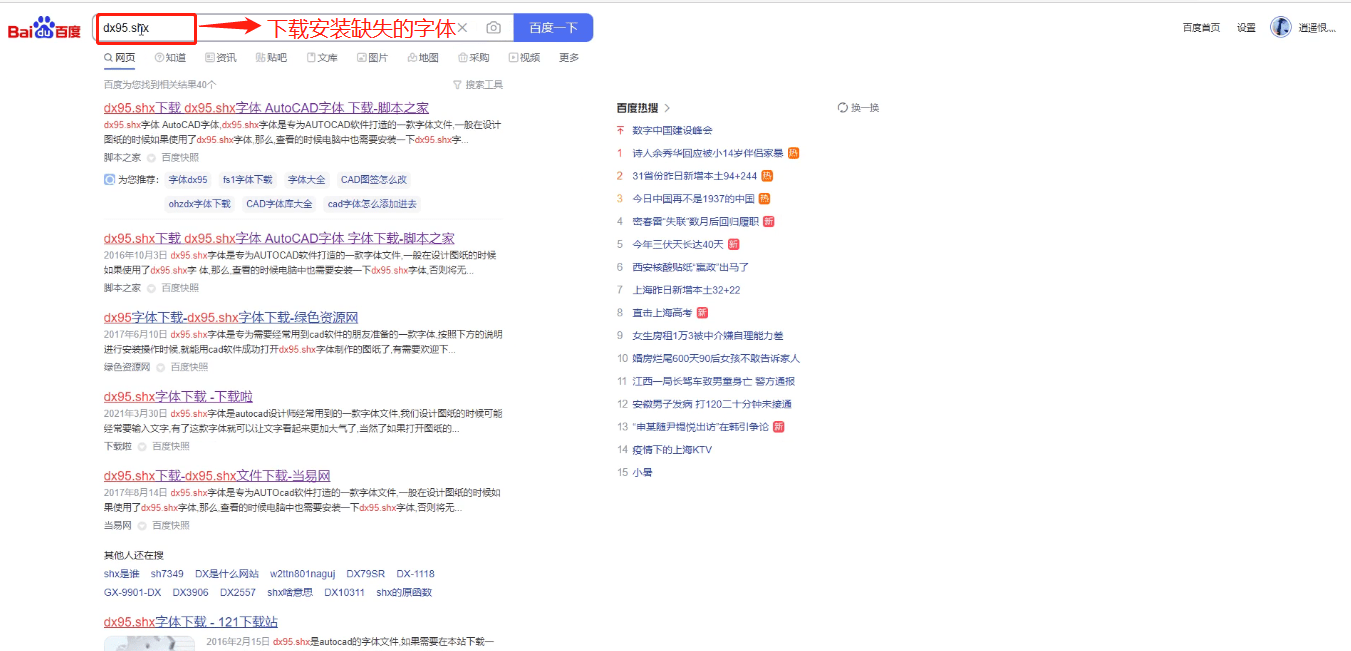Click related search shx是谁
This screenshot has height=651, width=1351.
[121, 574]
